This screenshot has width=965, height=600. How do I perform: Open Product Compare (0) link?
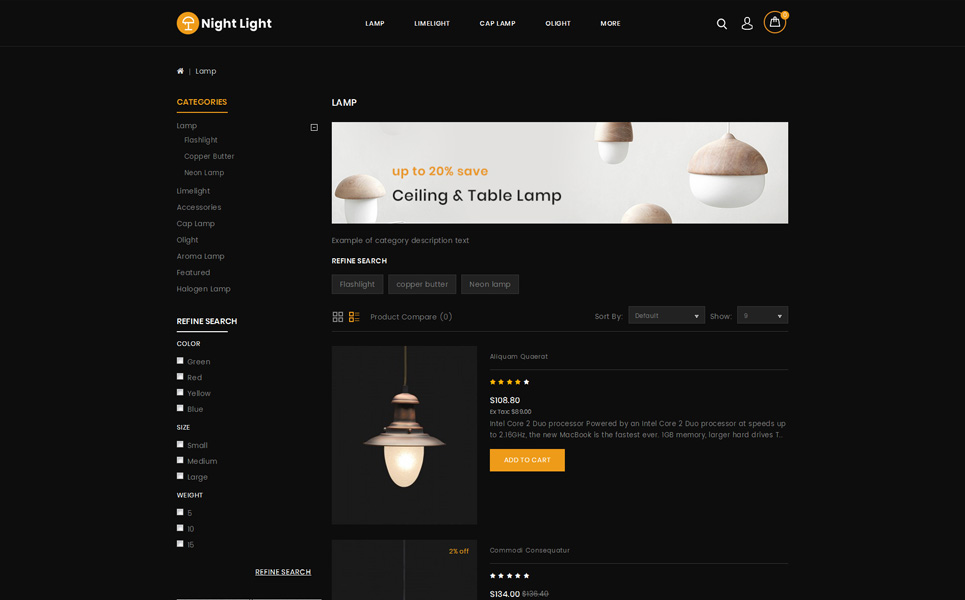411,317
